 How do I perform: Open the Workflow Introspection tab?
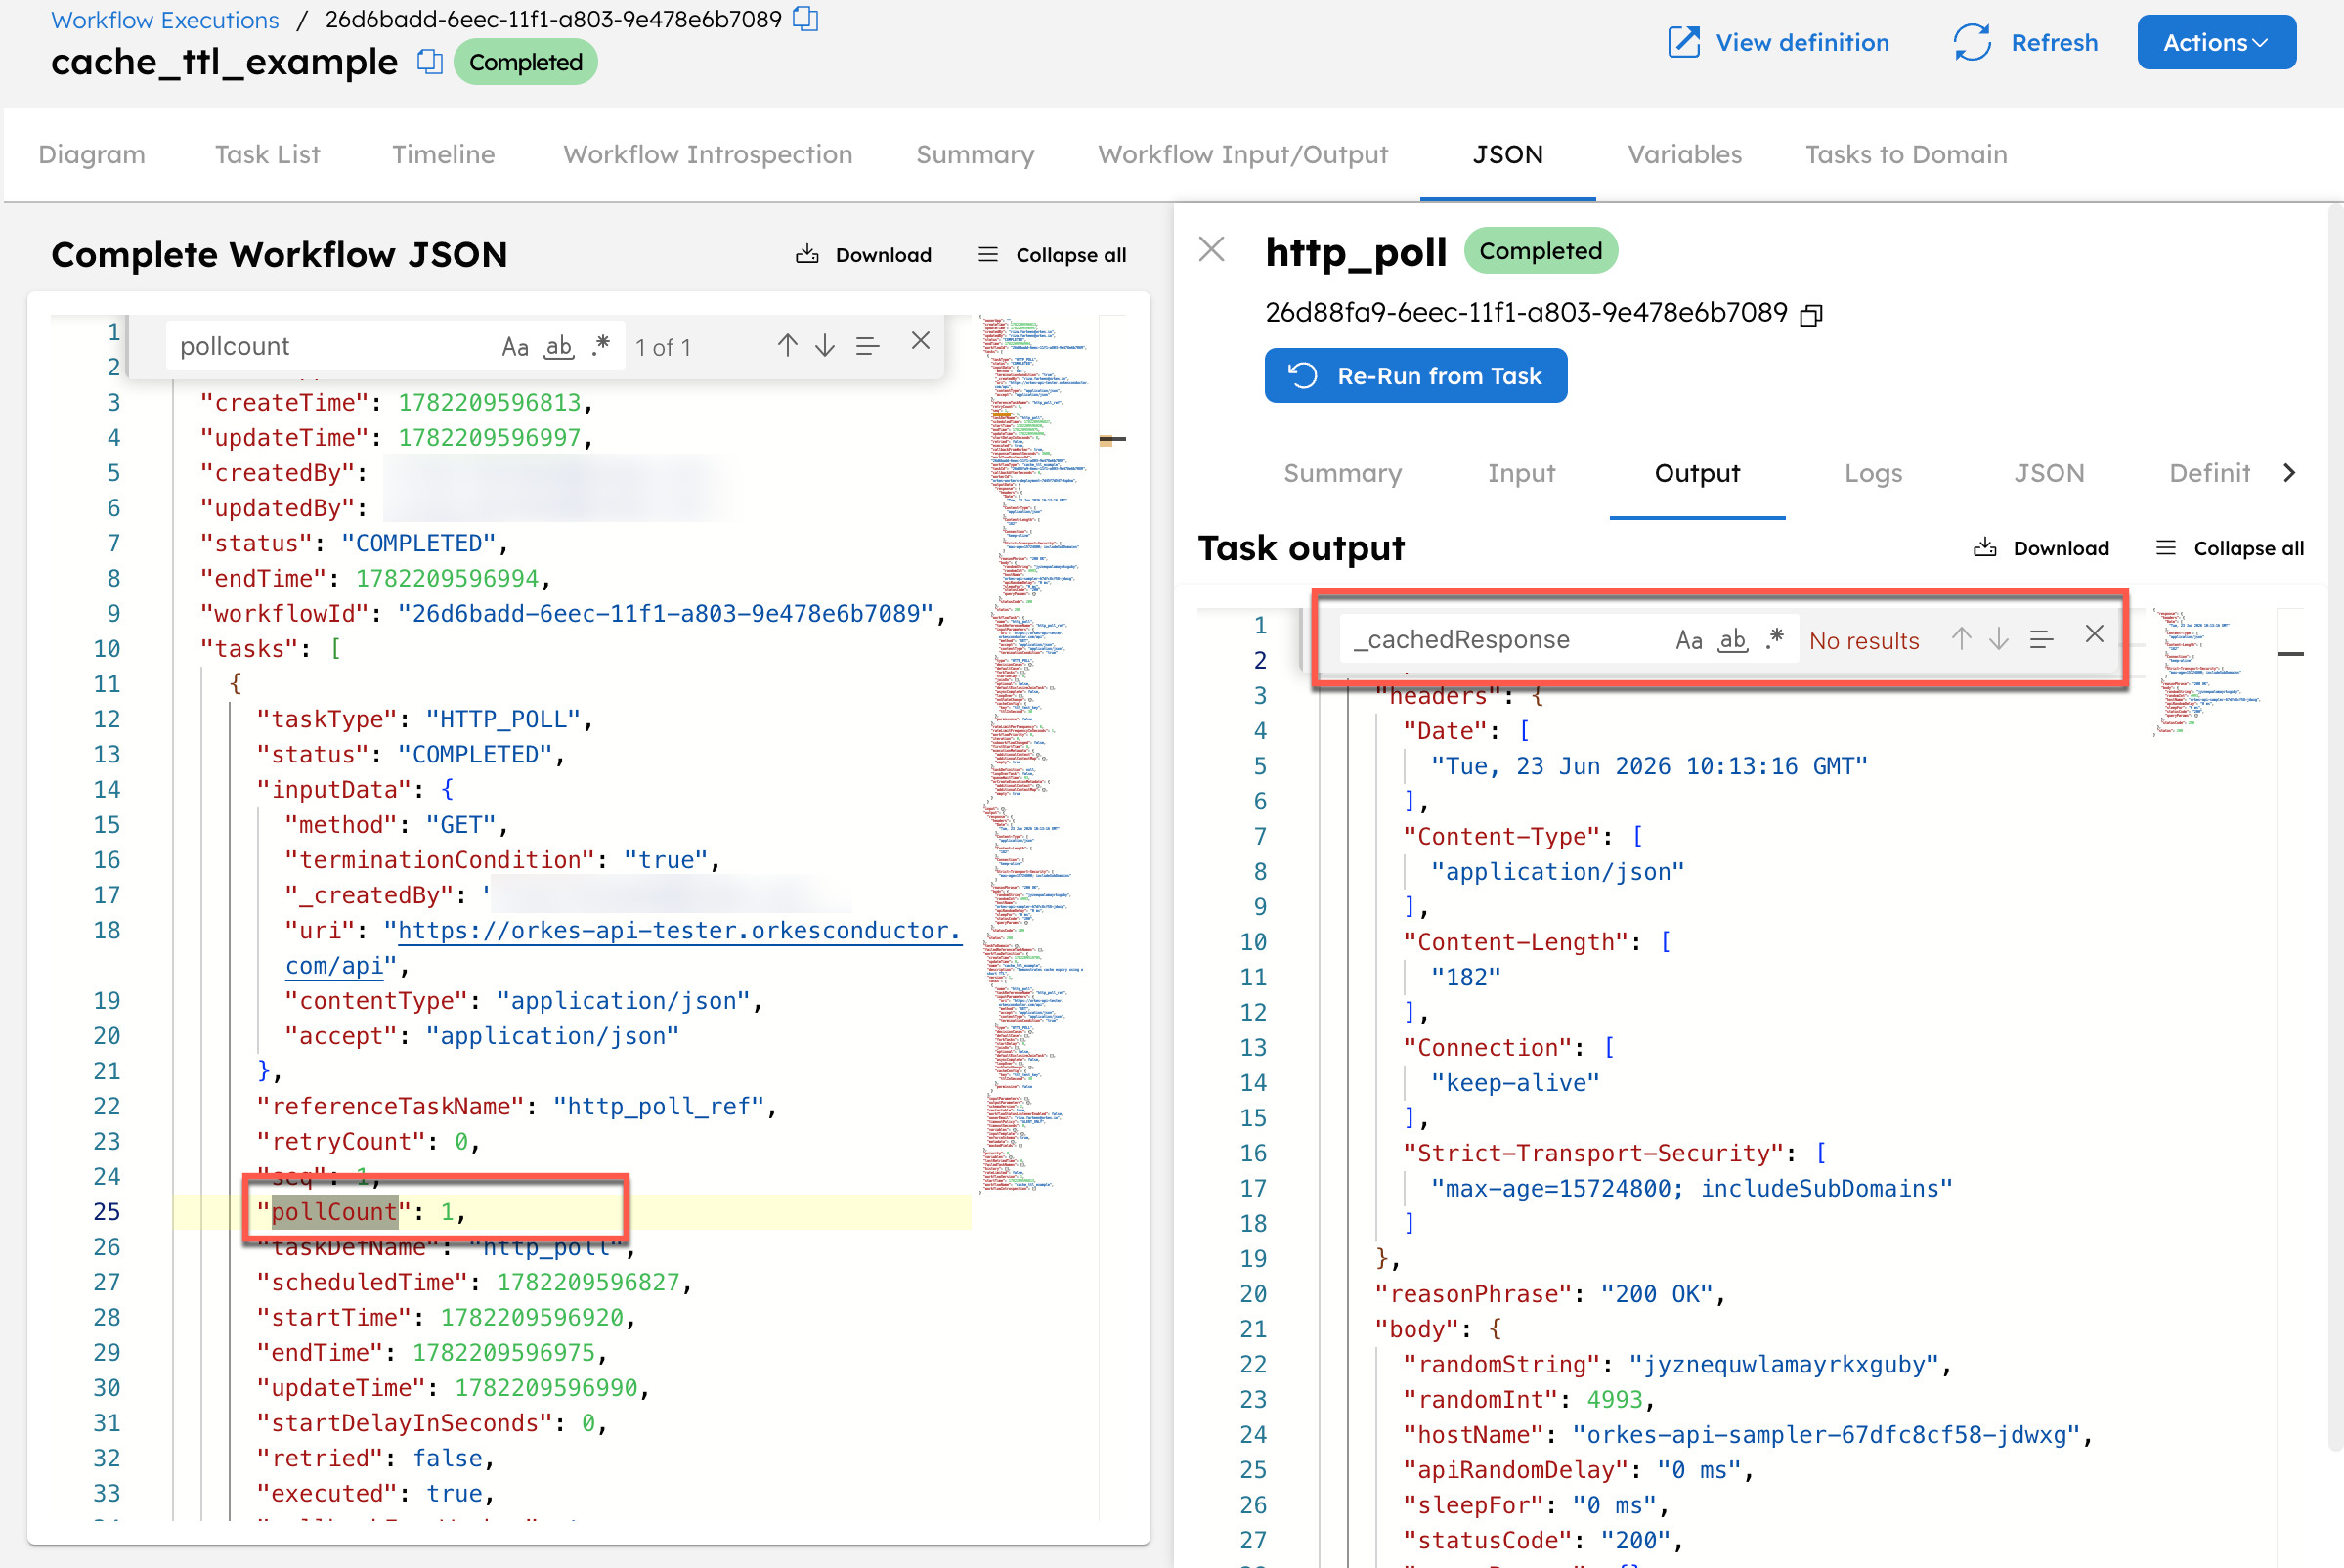click(708, 154)
